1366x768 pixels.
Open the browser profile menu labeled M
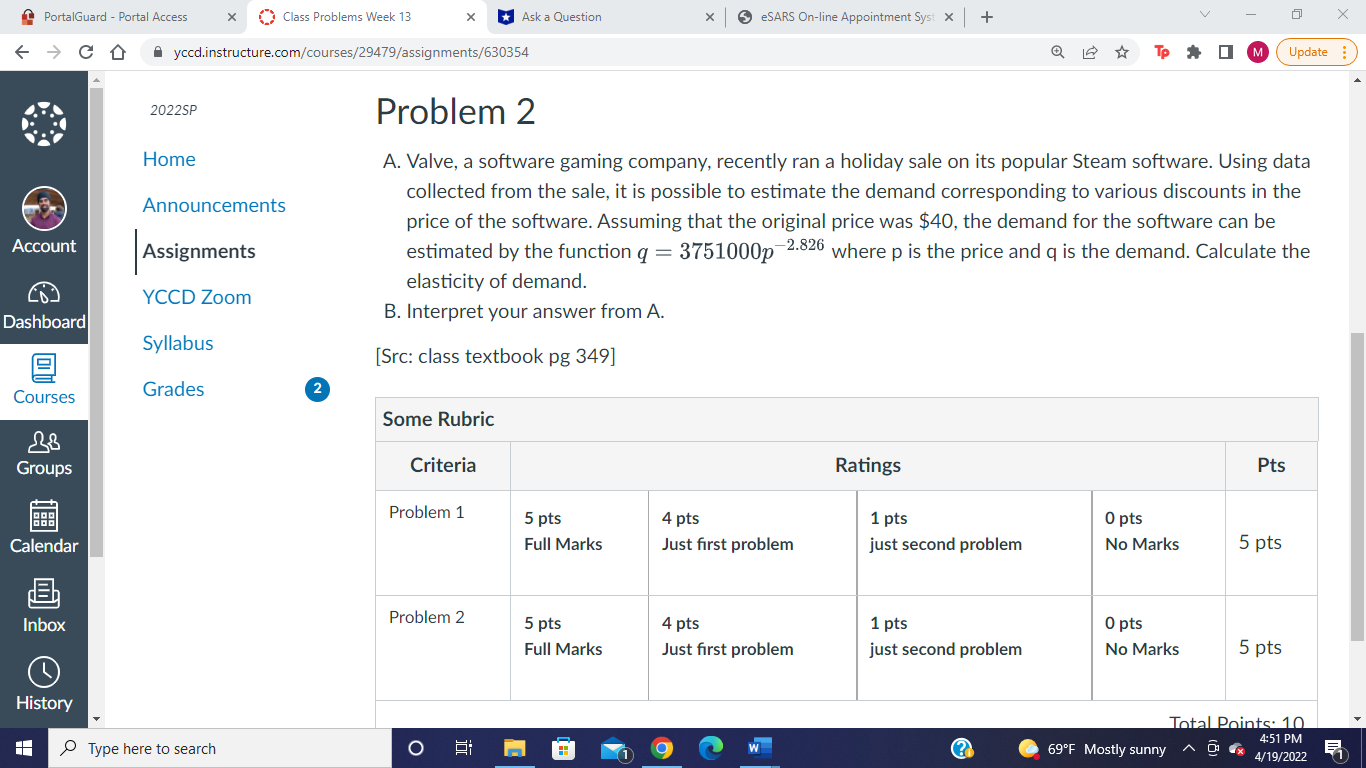(x=1257, y=53)
